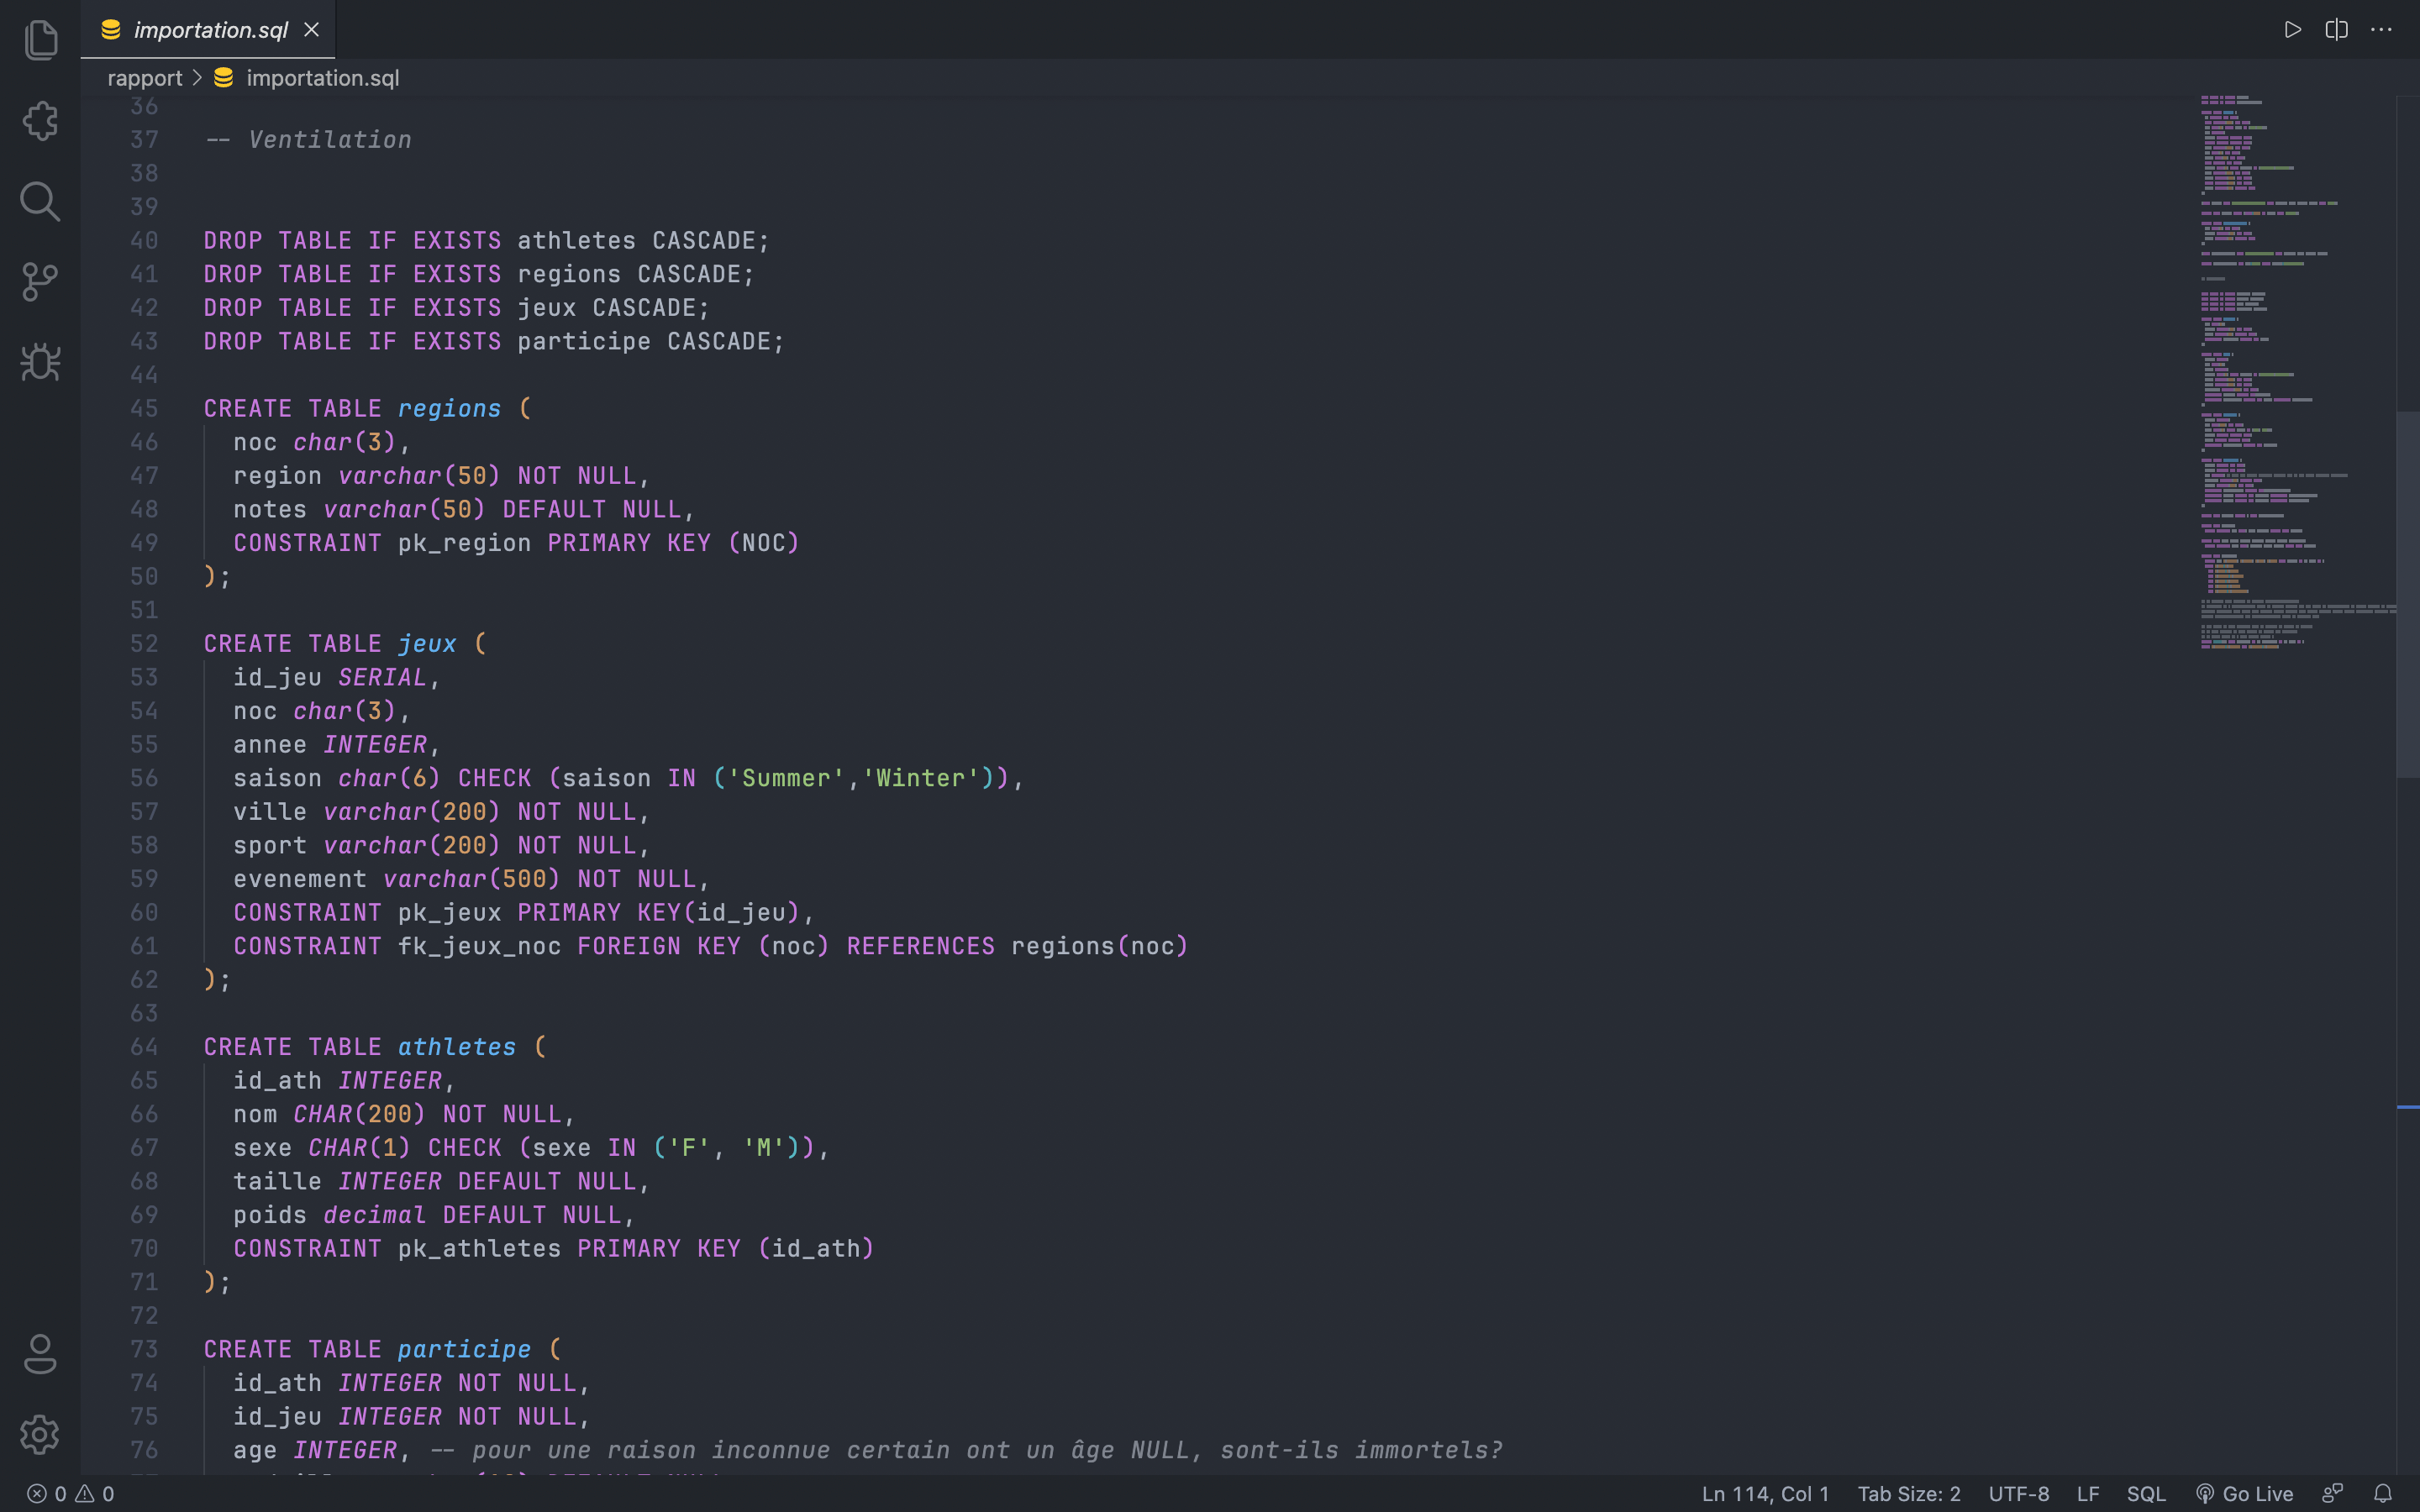Viewport: 2420px width, 1512px height.
Task: Open the Source Control branch icon
Action: click(x=40, y=282)
